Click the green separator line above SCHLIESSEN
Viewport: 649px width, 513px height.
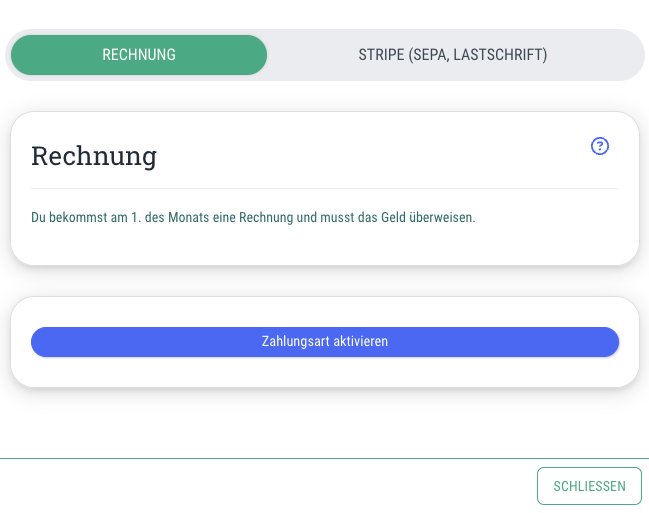click(x=324, y=458)
